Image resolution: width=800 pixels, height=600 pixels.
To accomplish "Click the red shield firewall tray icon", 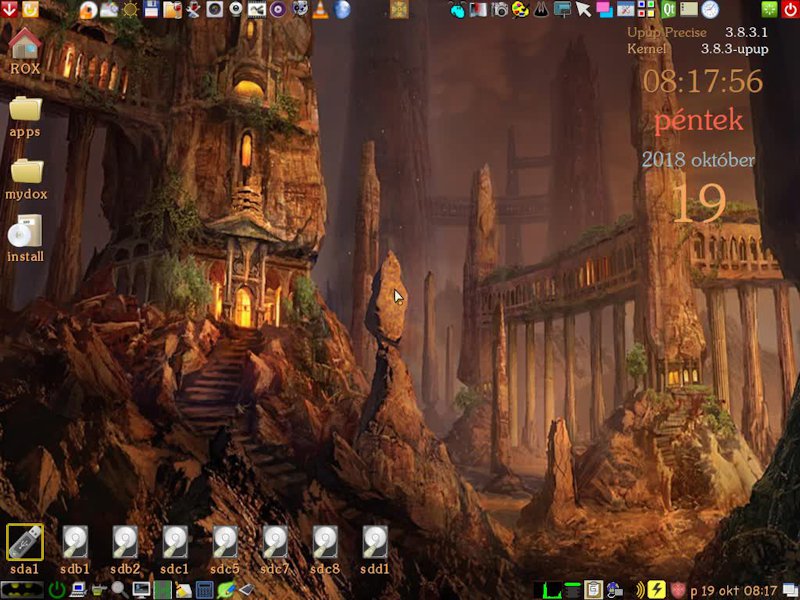I will coord(678,590).
